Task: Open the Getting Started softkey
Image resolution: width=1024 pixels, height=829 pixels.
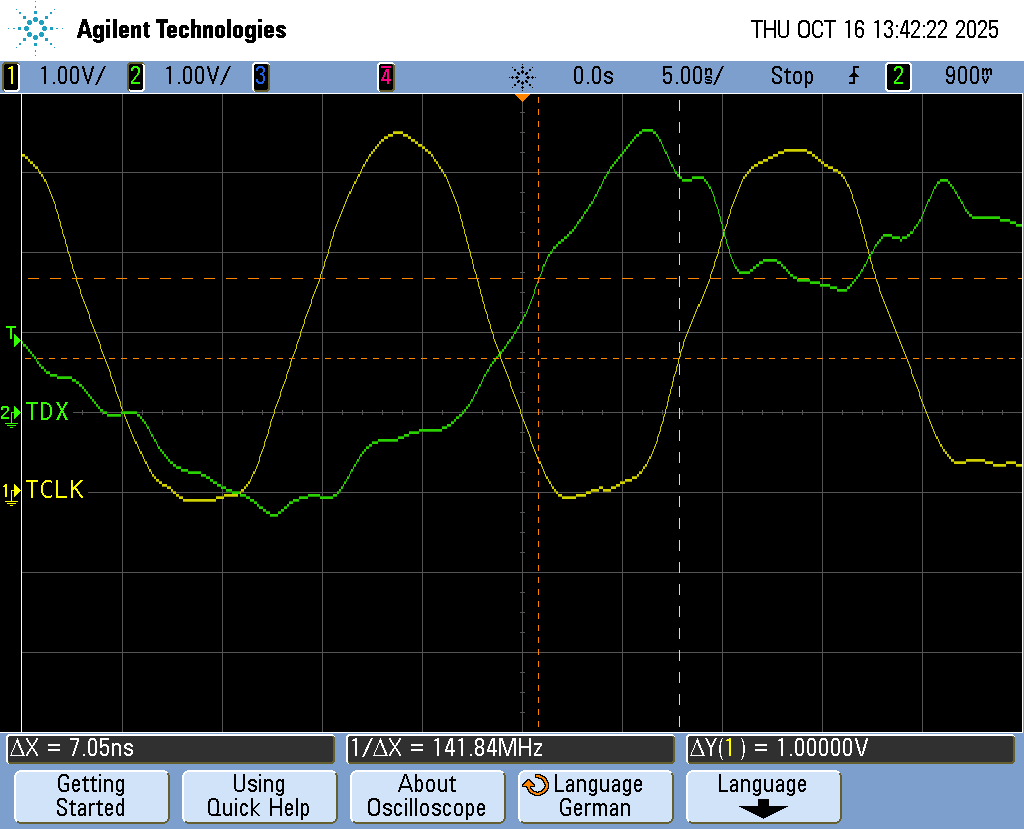Action: coord(90,796)
